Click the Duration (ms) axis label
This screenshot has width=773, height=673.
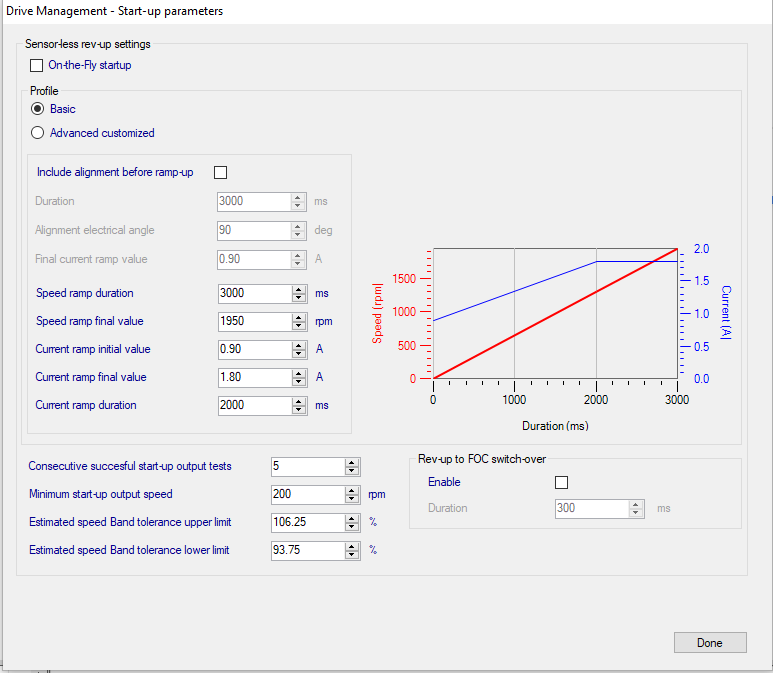click(555, 426)
